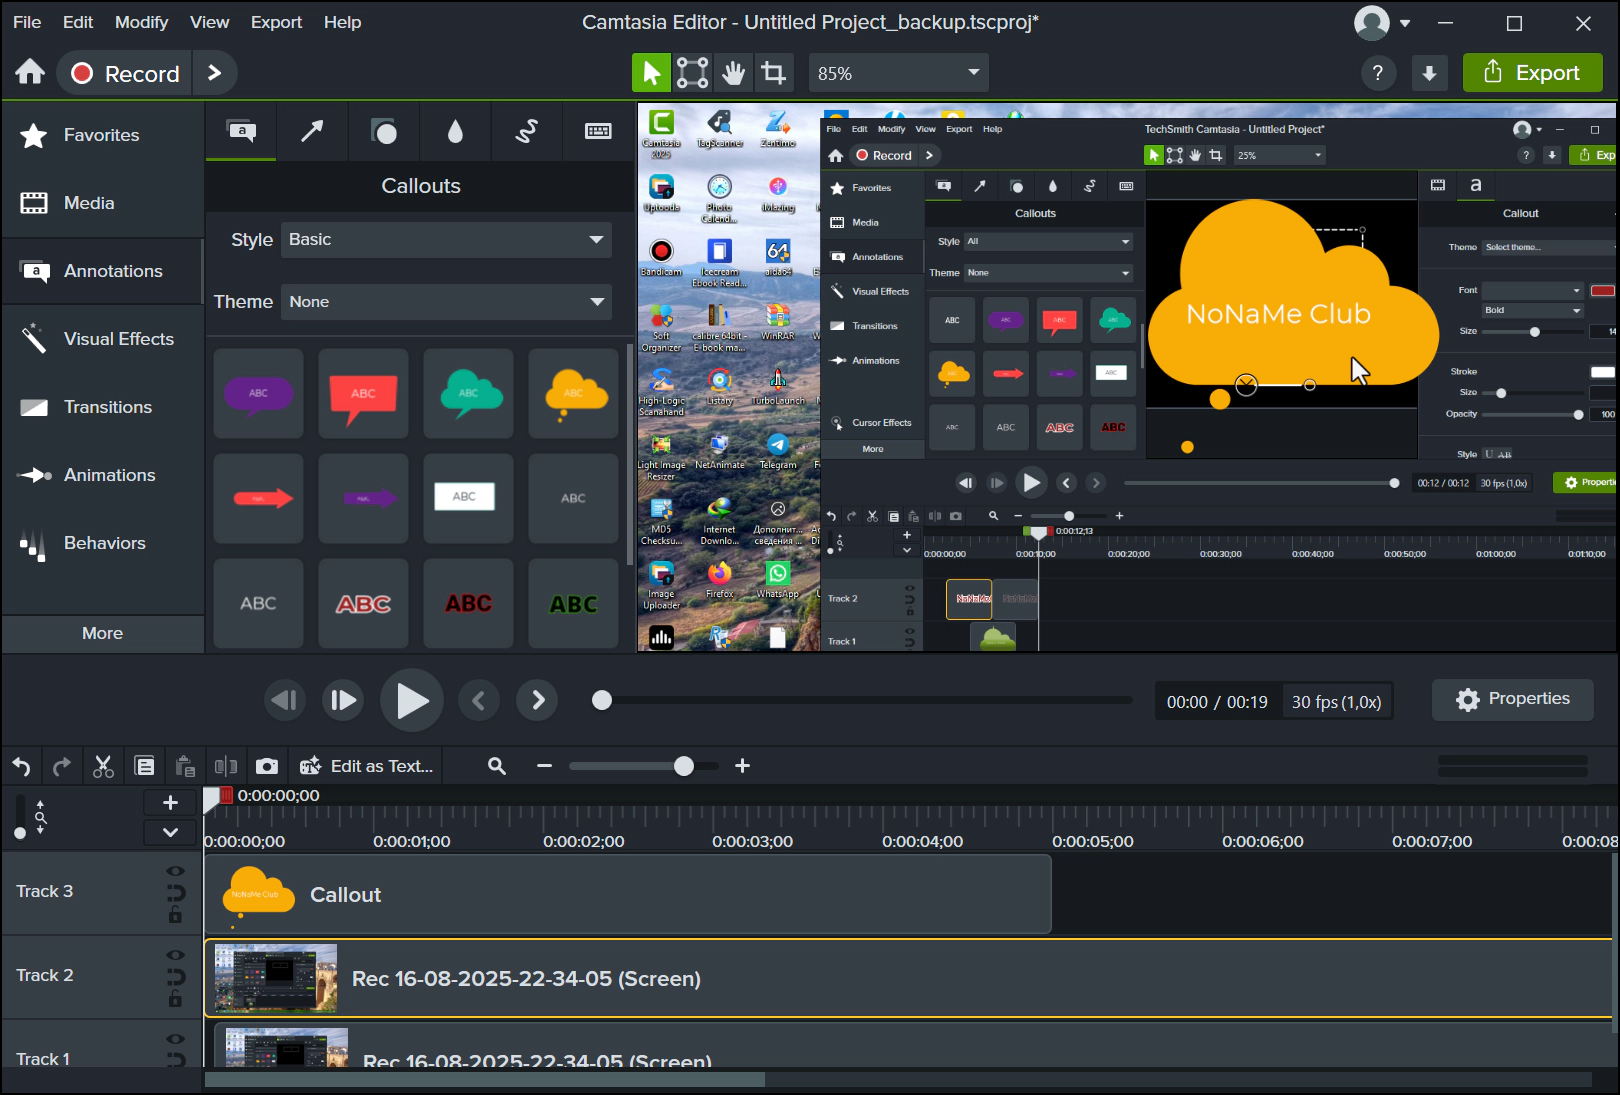Viewport: 1620px width, 1095px height.
Task: Open the Arrows and Lines annotation tab
Action: (312, 131)
